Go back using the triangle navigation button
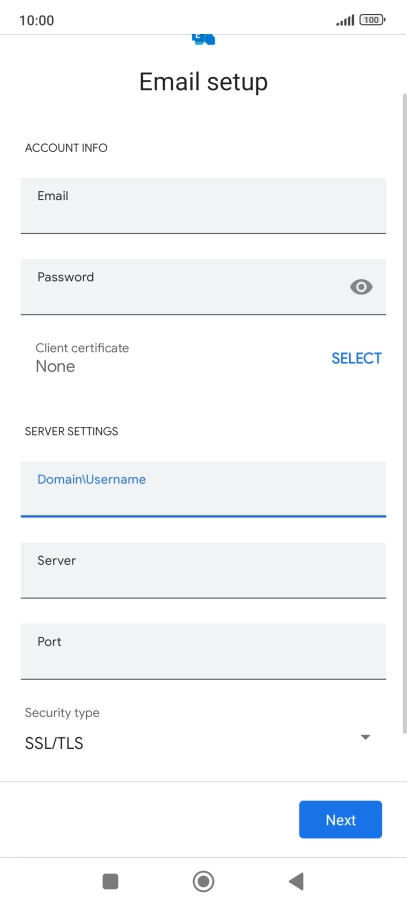The height and width of the screenshot is (906, 407). pos(296,881)
